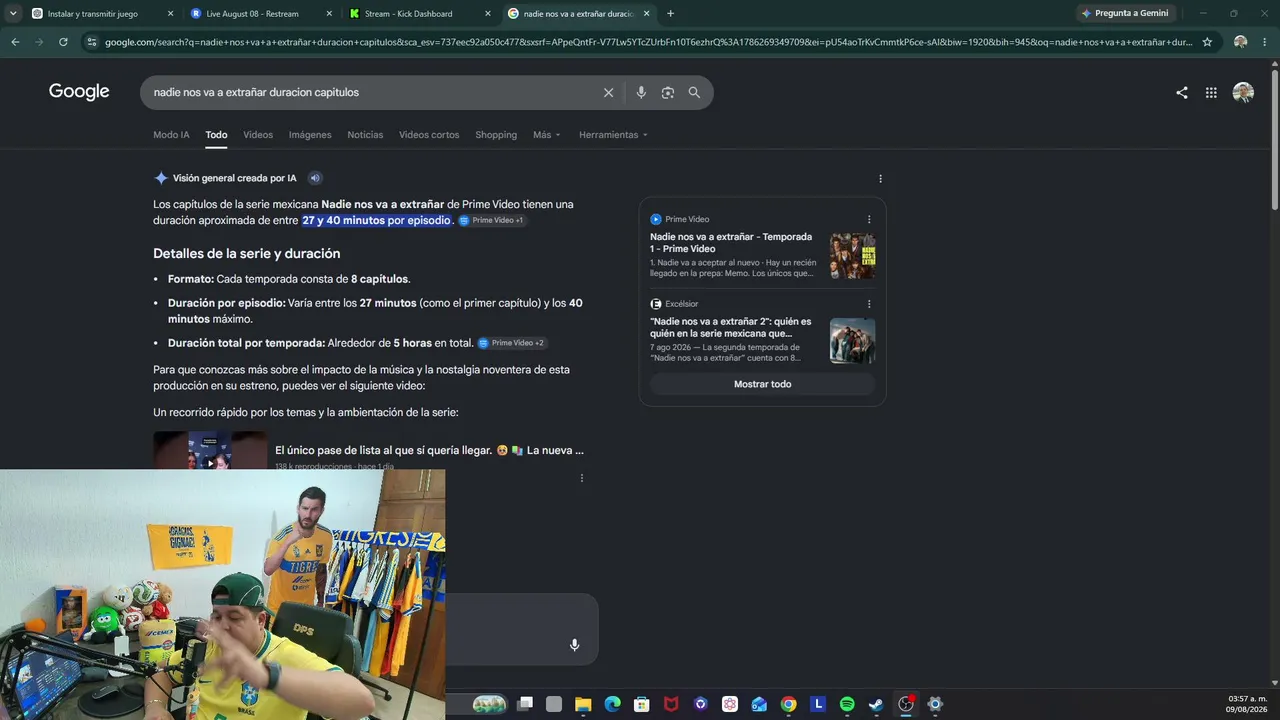The width and height of the screenshot is (1280, 720).
Task: View site information in the address bar
Action: [x=92, y=42]
